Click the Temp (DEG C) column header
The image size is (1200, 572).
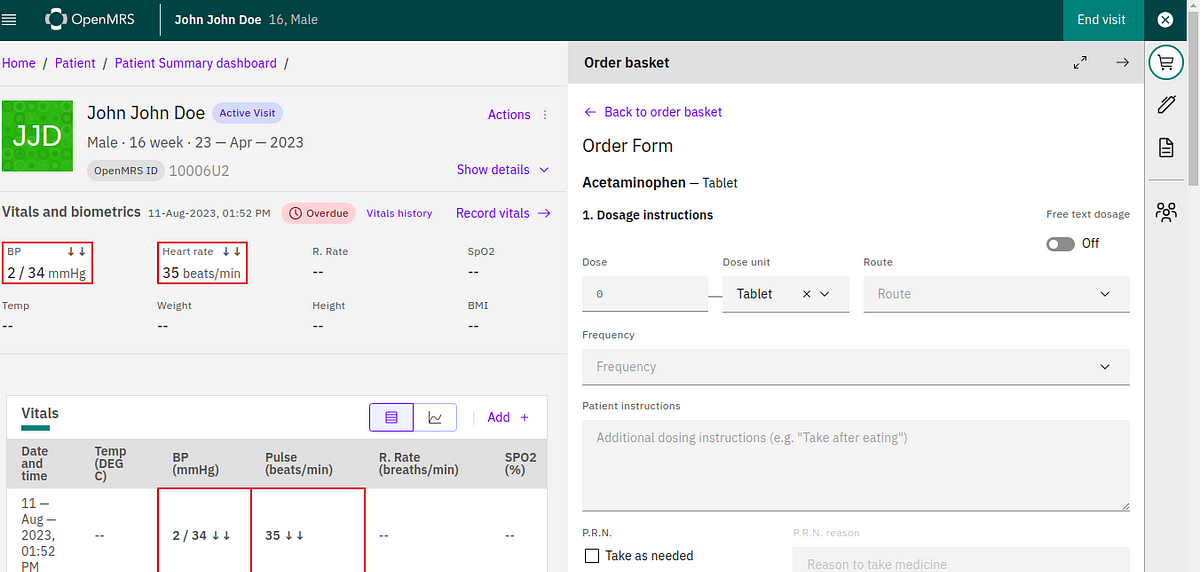[118, 463]
